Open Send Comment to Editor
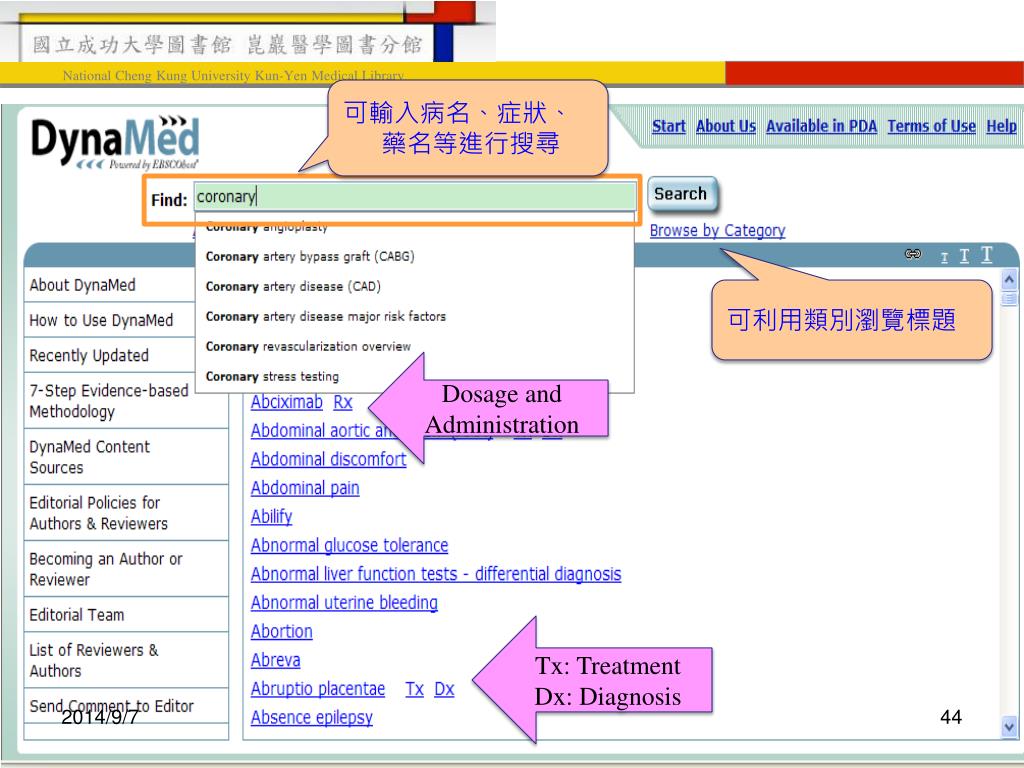This screenshot has width=1024, height=768. [x=126, y=707]
